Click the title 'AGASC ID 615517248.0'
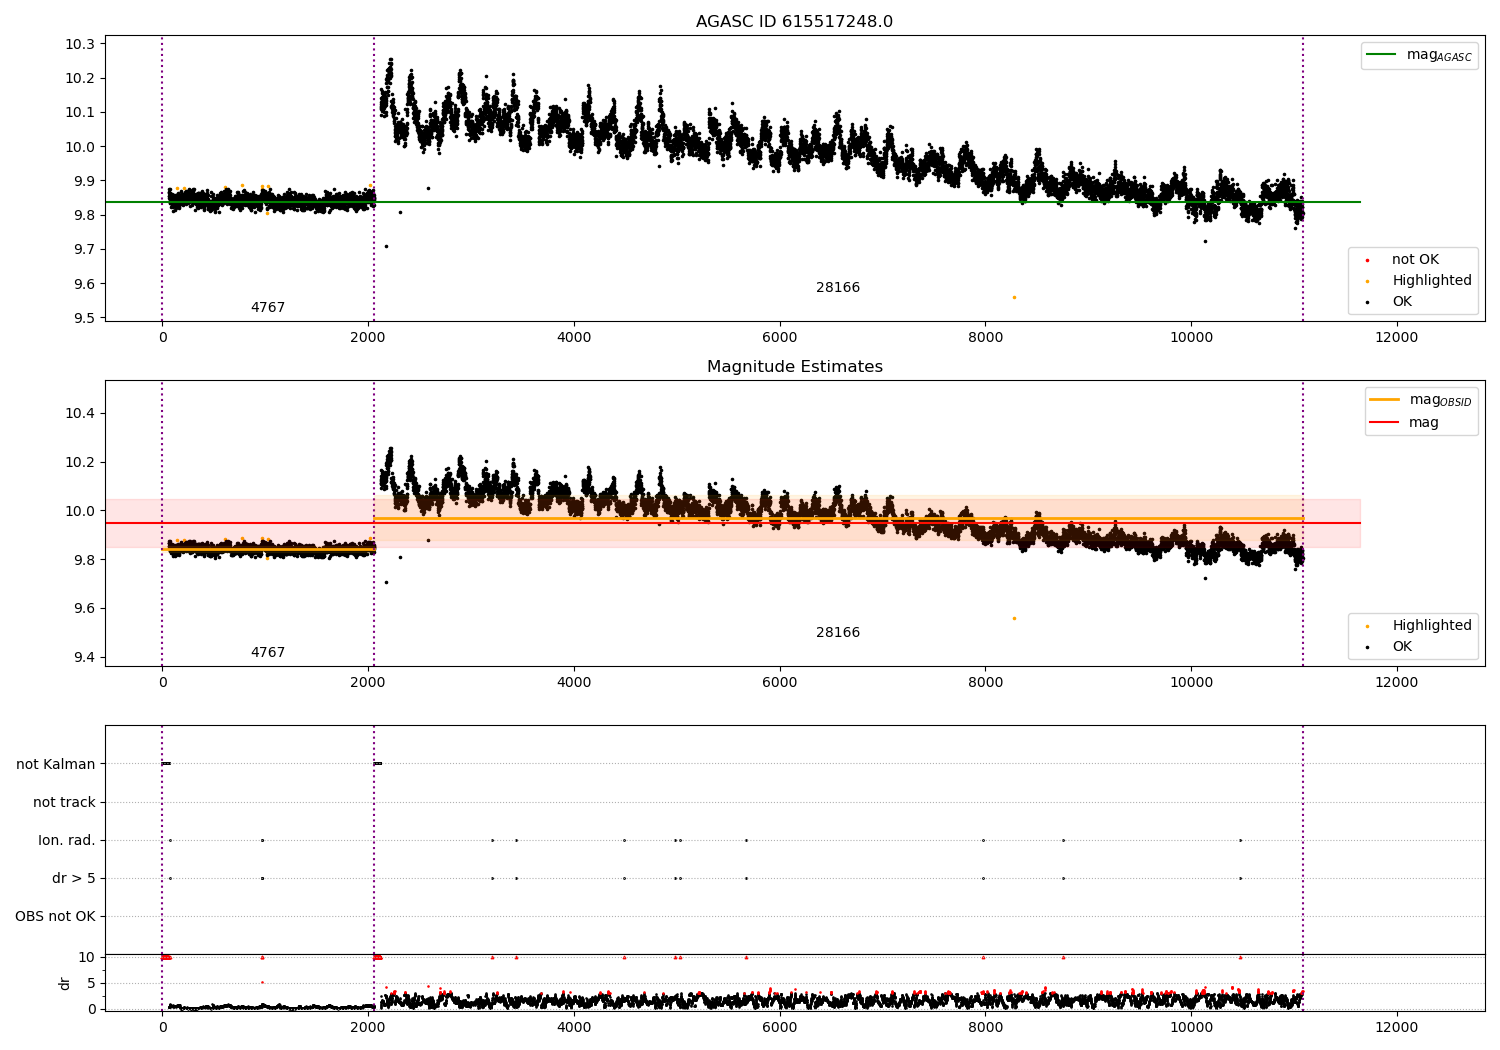This screenshot has height=1050, width=1500. click(794, 22)
